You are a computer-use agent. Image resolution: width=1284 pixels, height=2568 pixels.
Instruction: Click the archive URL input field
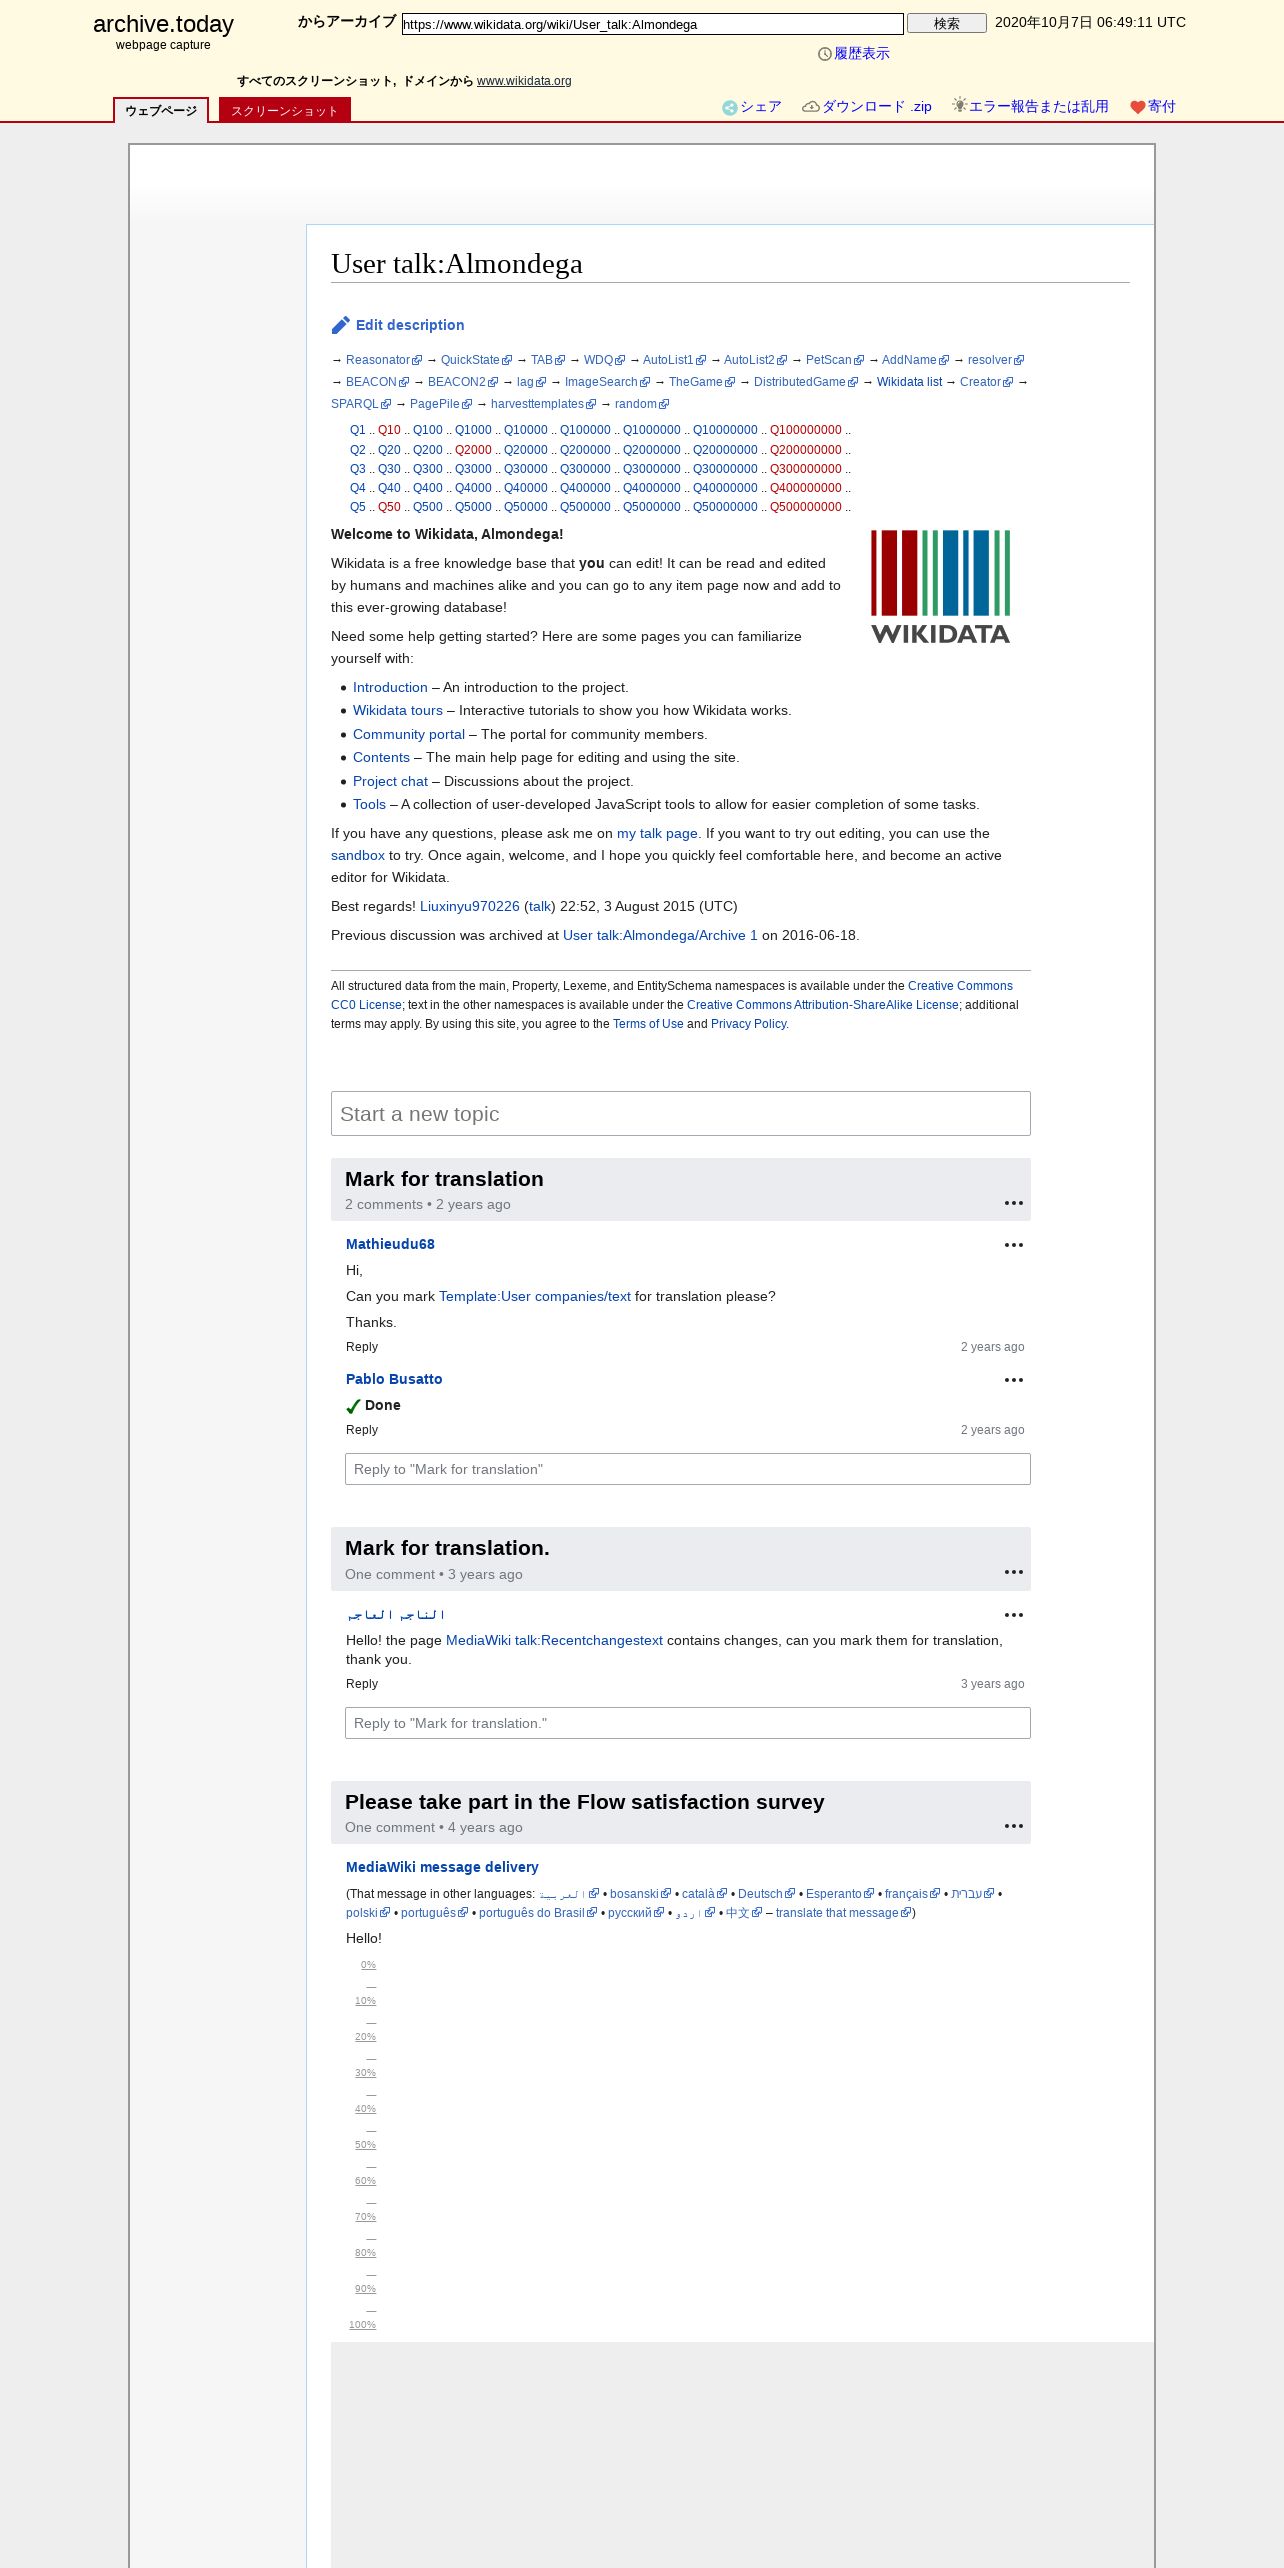tap(653, 24)
